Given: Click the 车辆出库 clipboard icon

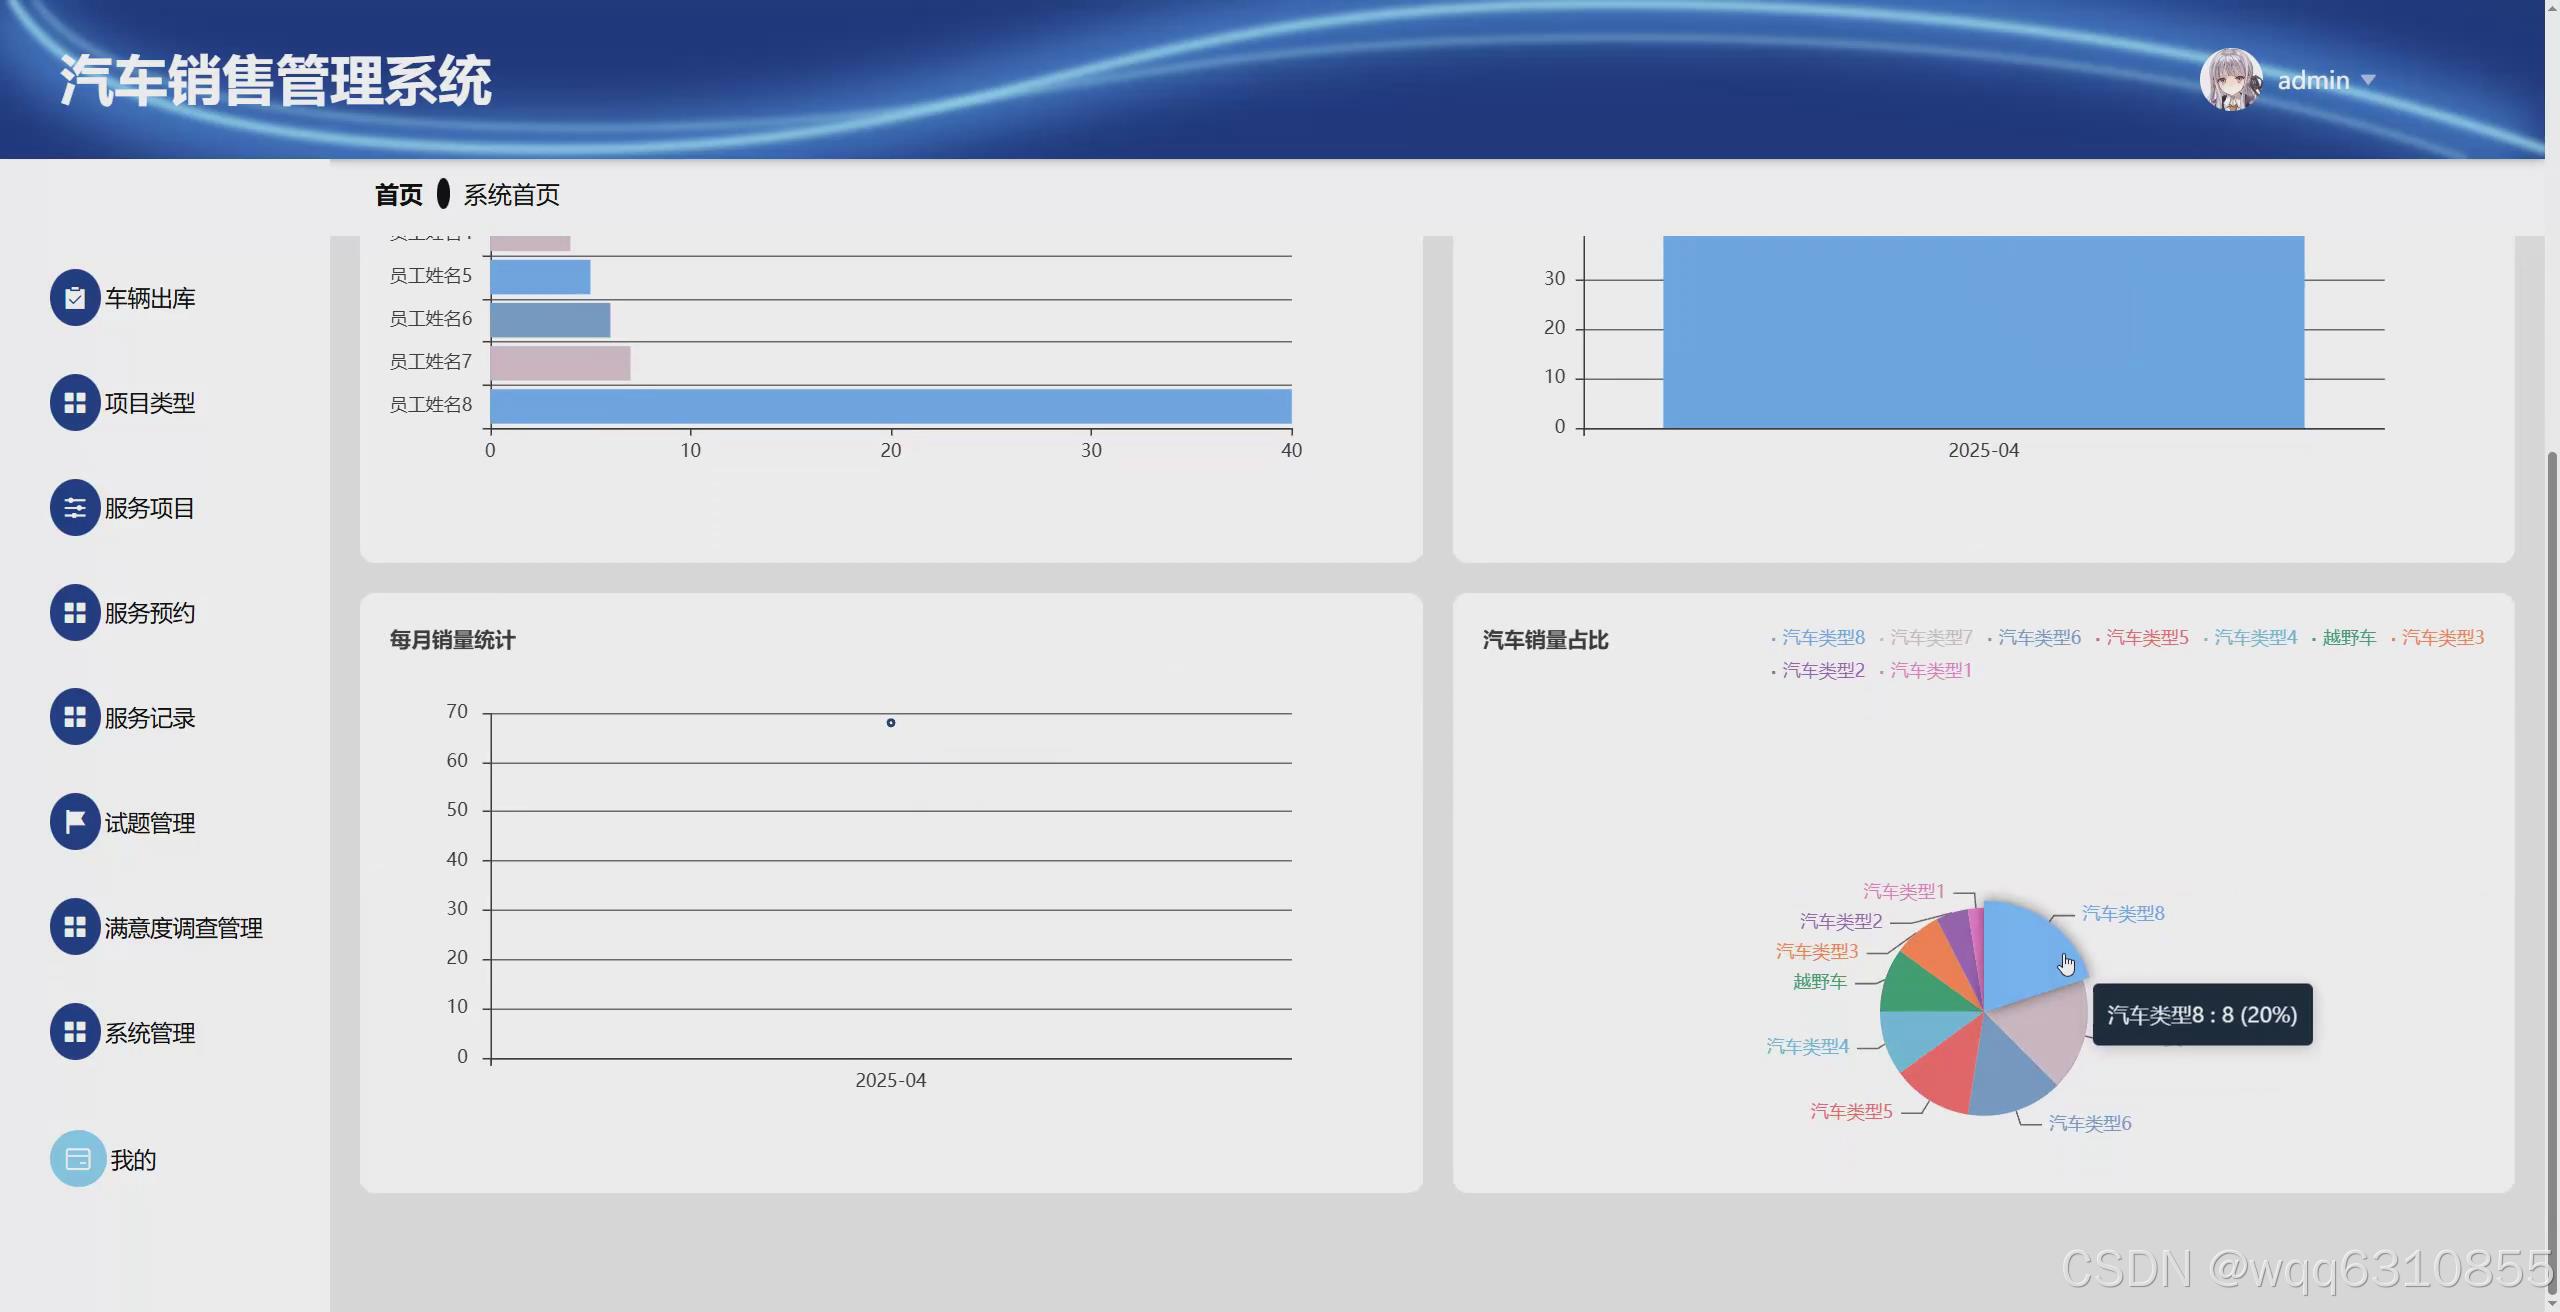Looking at the screenshot, I should 75,297.
